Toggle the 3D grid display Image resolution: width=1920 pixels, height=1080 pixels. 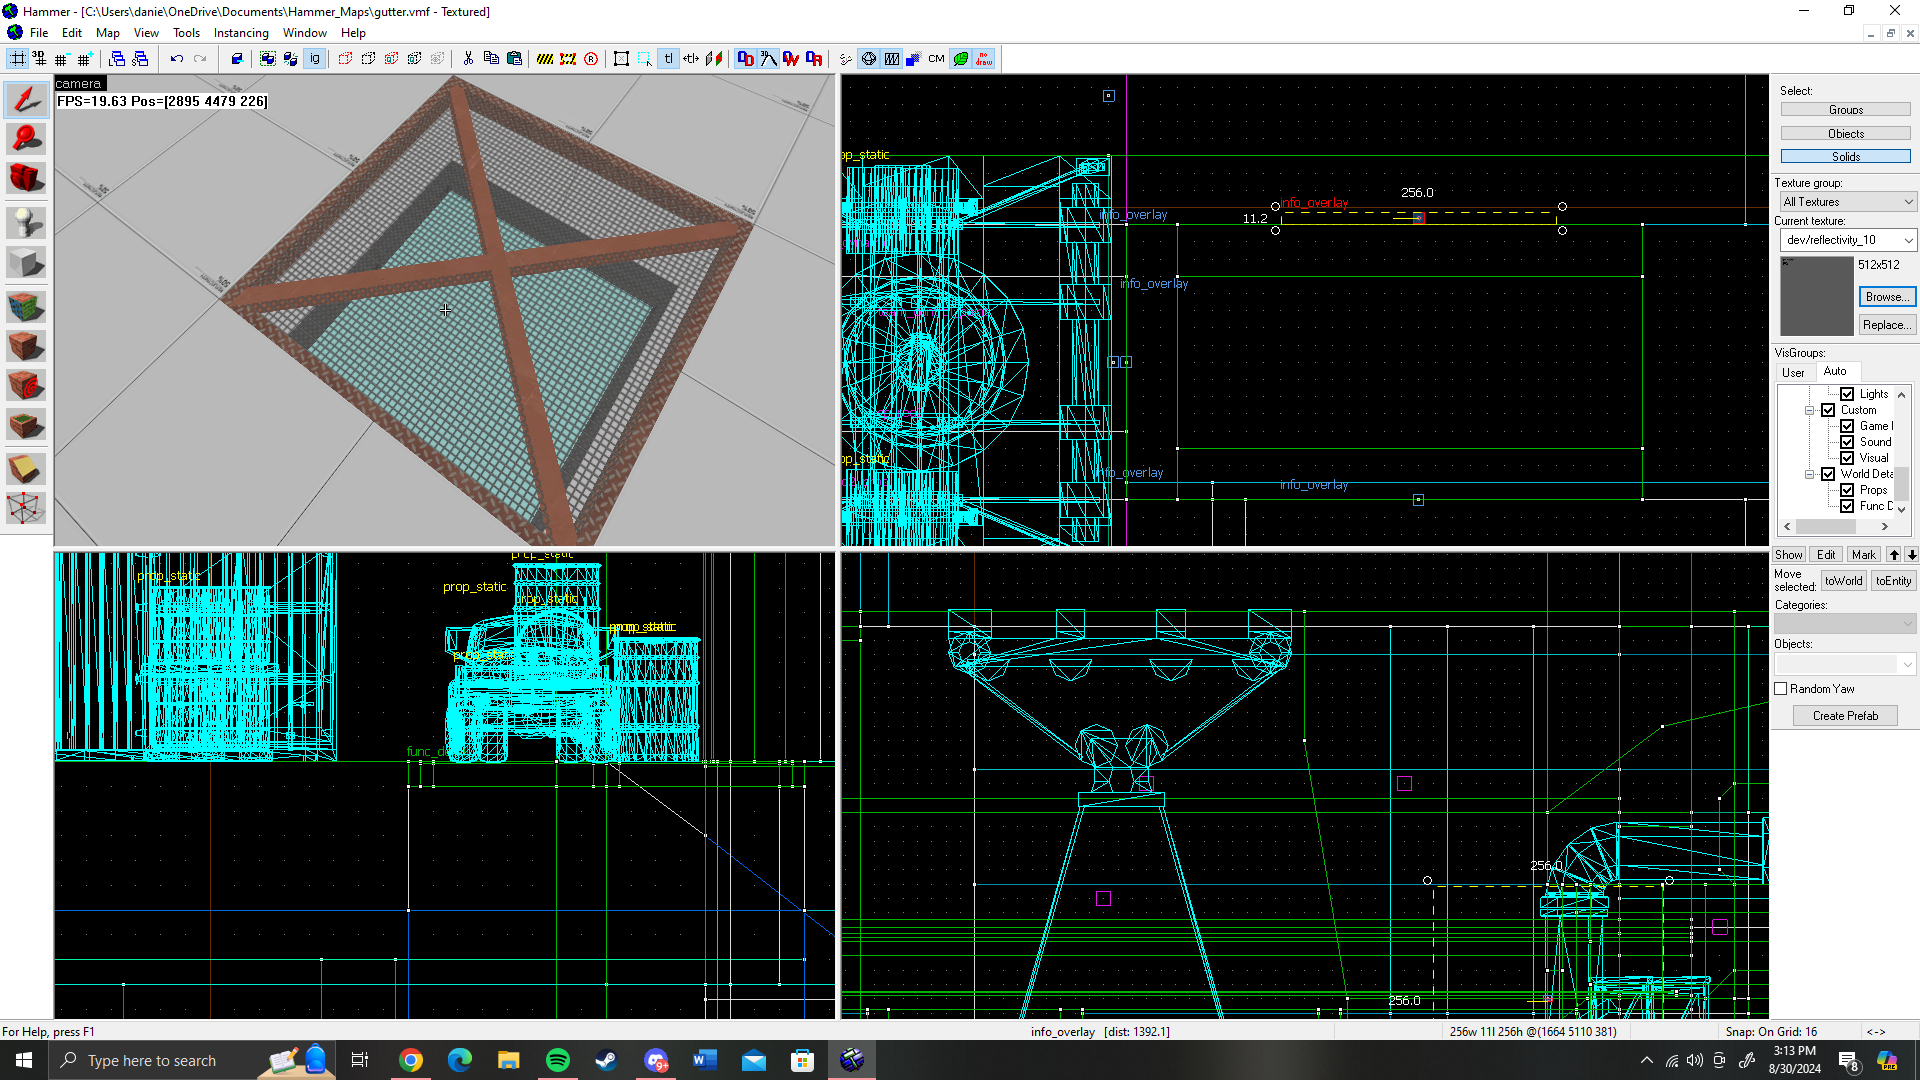point(39,59)
